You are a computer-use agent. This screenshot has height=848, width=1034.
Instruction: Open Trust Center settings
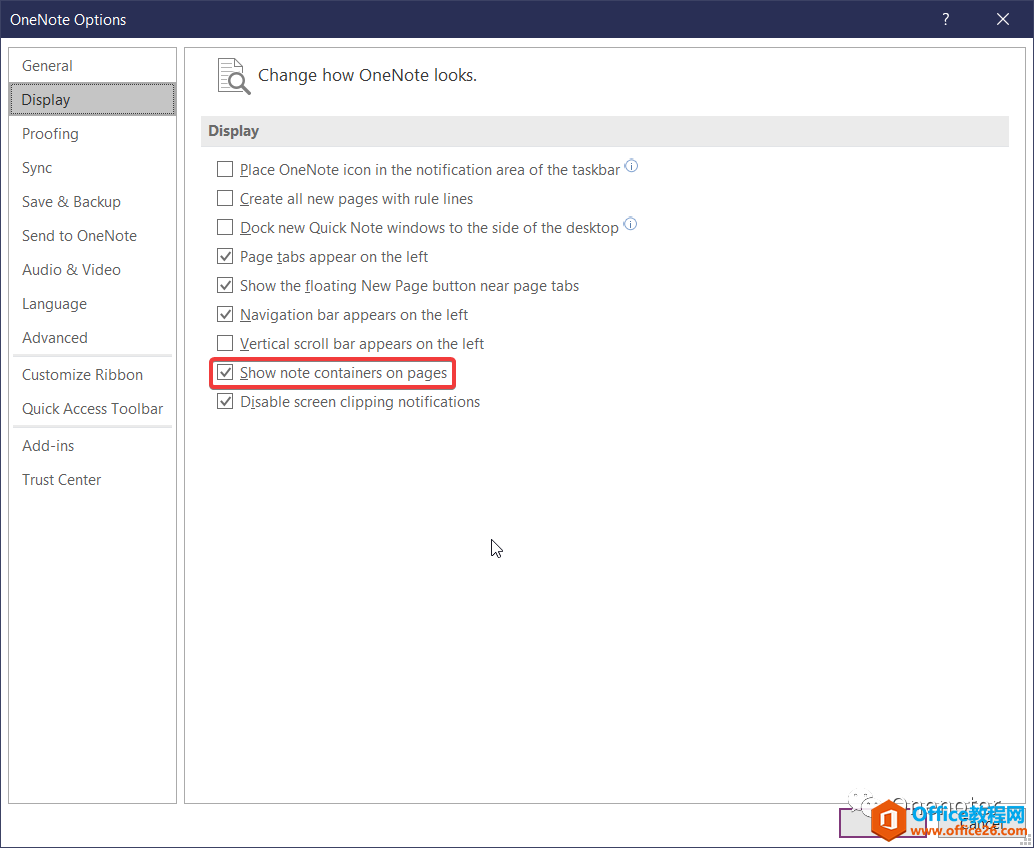[61, 479]
